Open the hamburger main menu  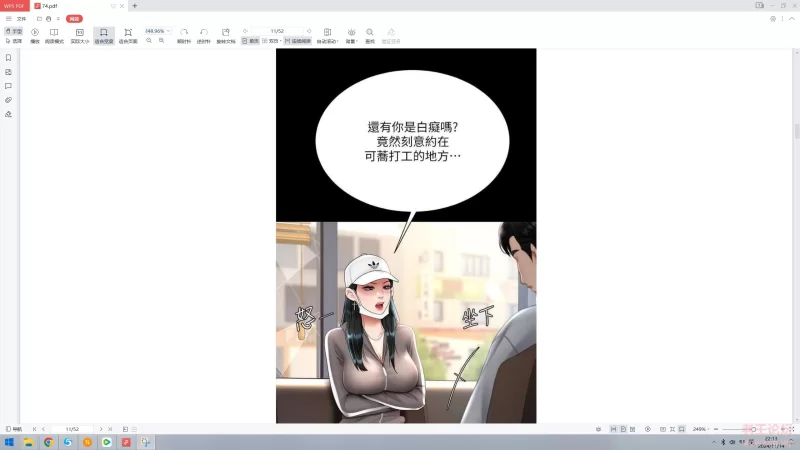(9, 19)
